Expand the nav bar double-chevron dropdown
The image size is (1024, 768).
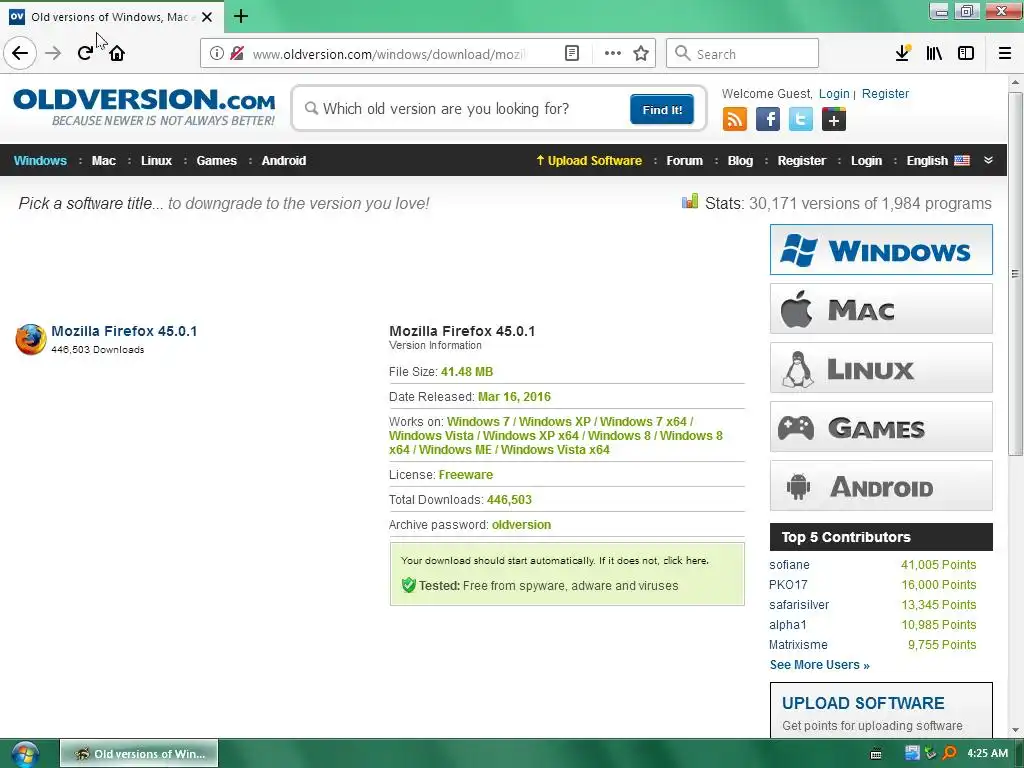tap(989, 160)
